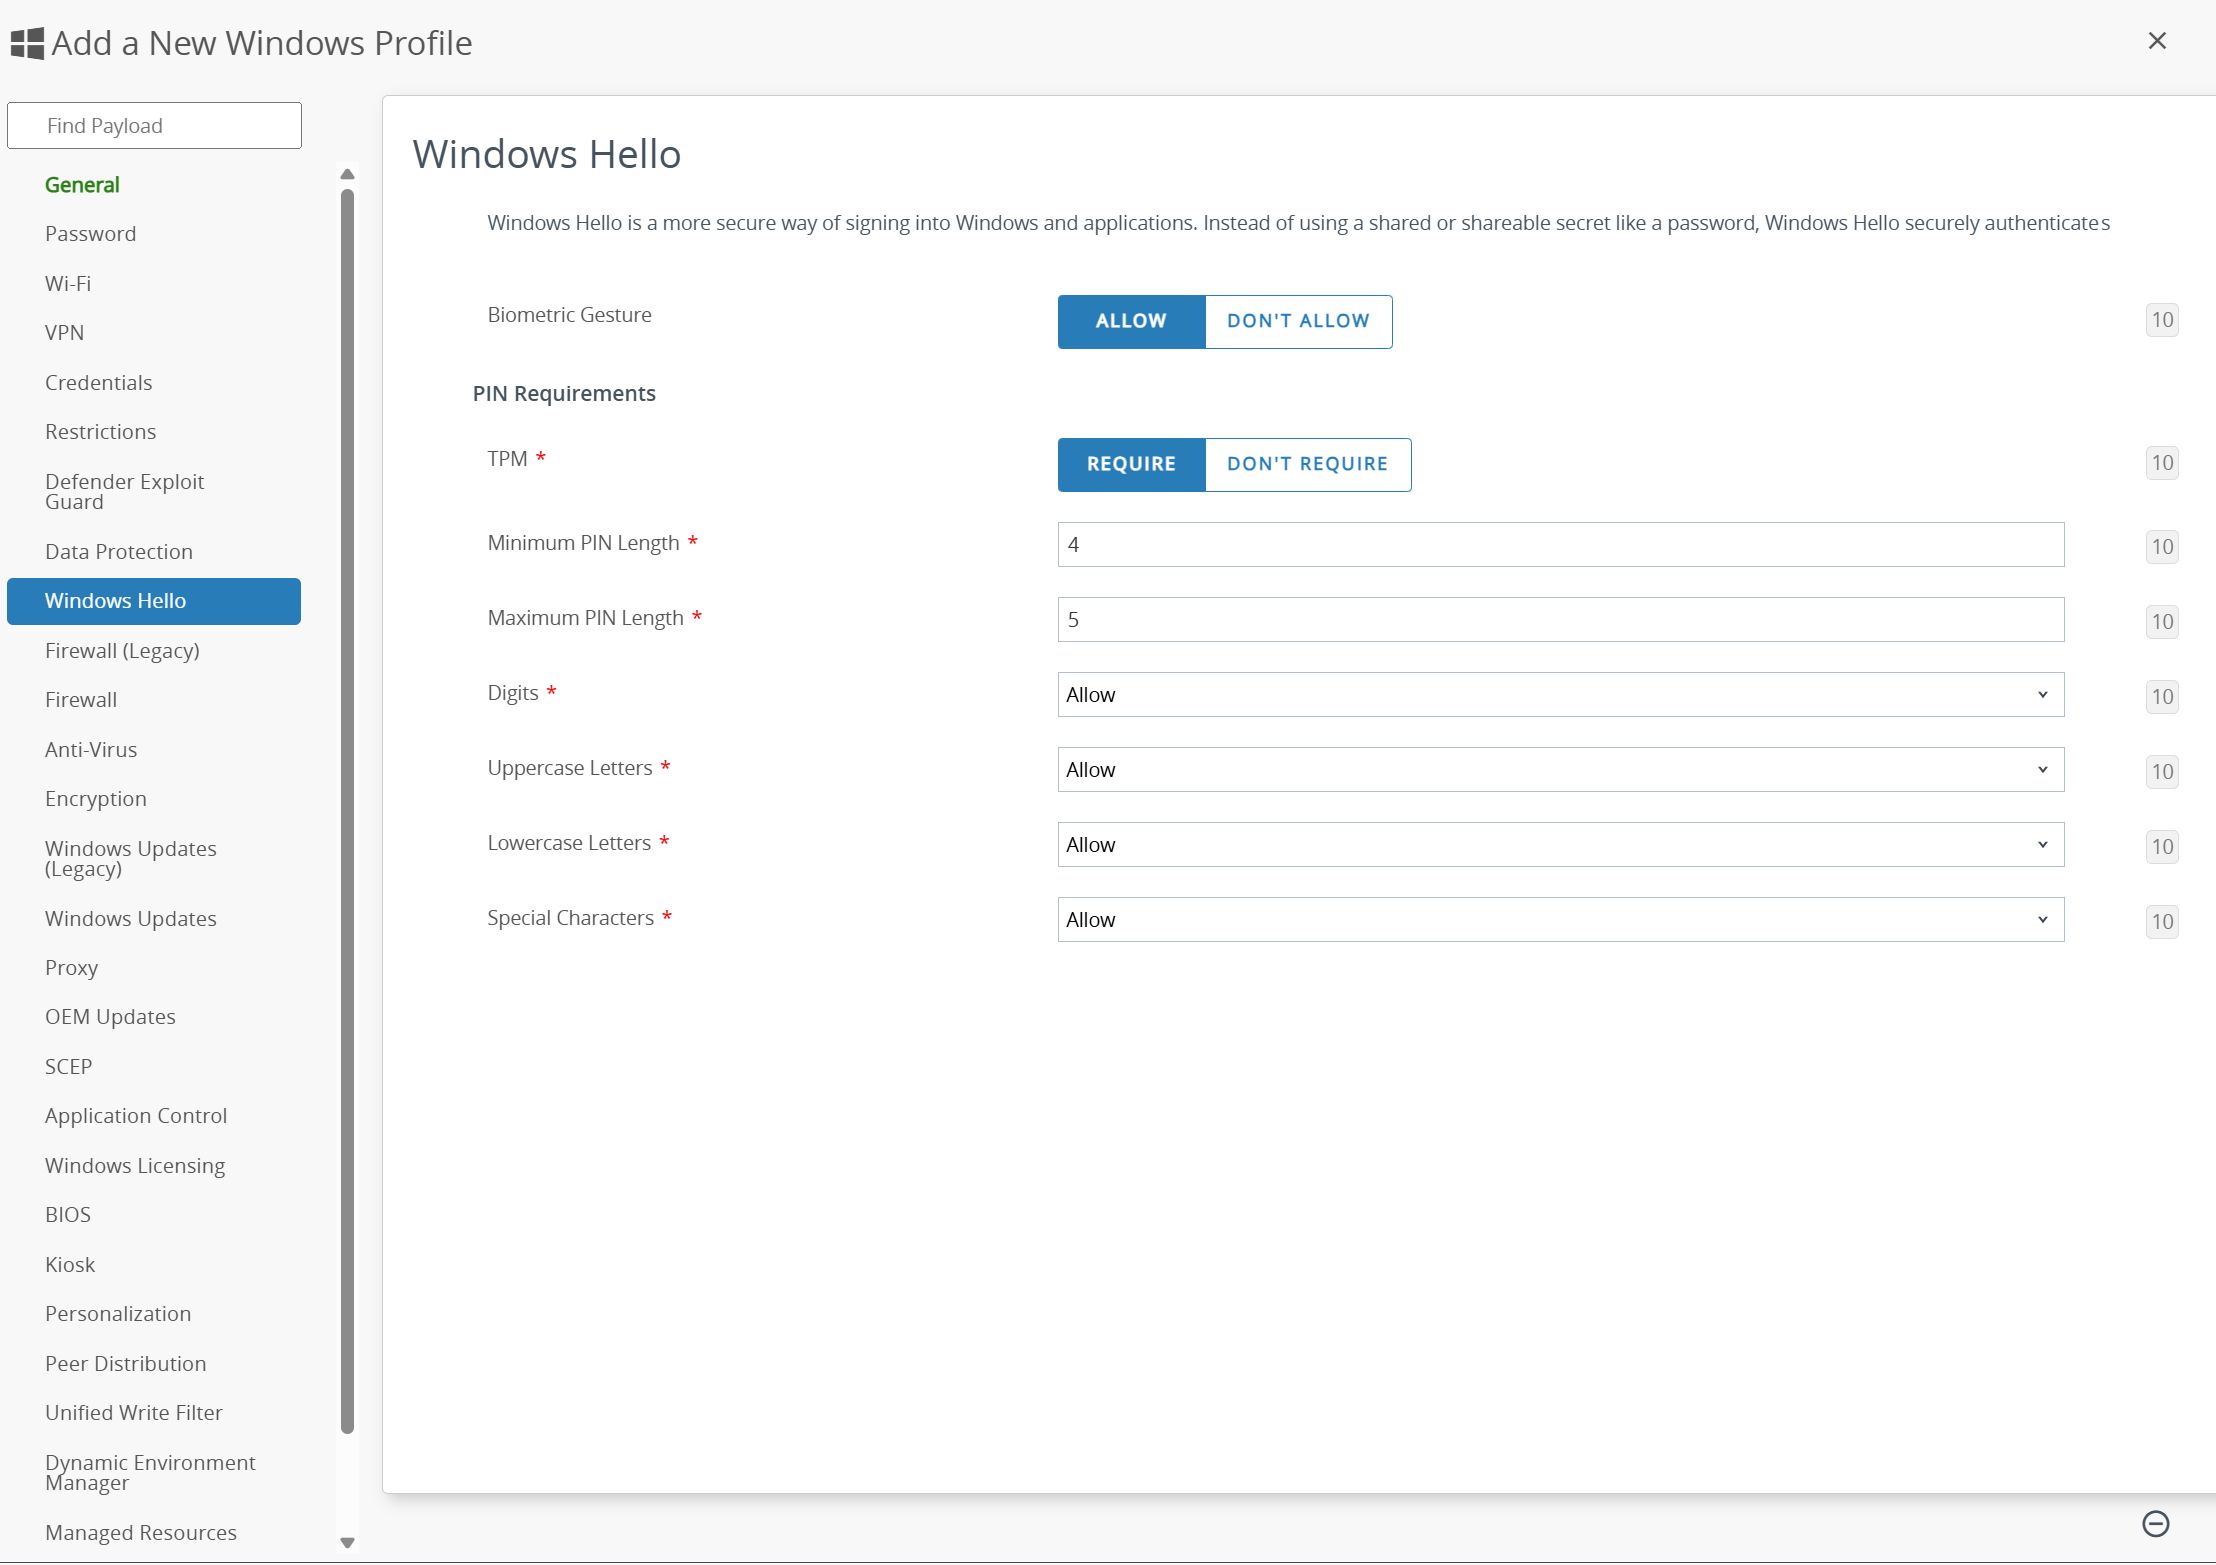Open the Lowercase Letters dropdown
This screenshot has height=1565, width=2216.
point(1559,845)
